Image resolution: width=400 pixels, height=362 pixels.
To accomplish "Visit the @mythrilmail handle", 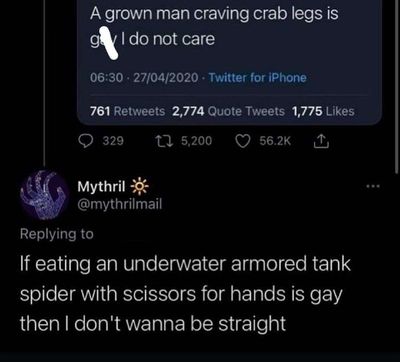I will 119,204.
